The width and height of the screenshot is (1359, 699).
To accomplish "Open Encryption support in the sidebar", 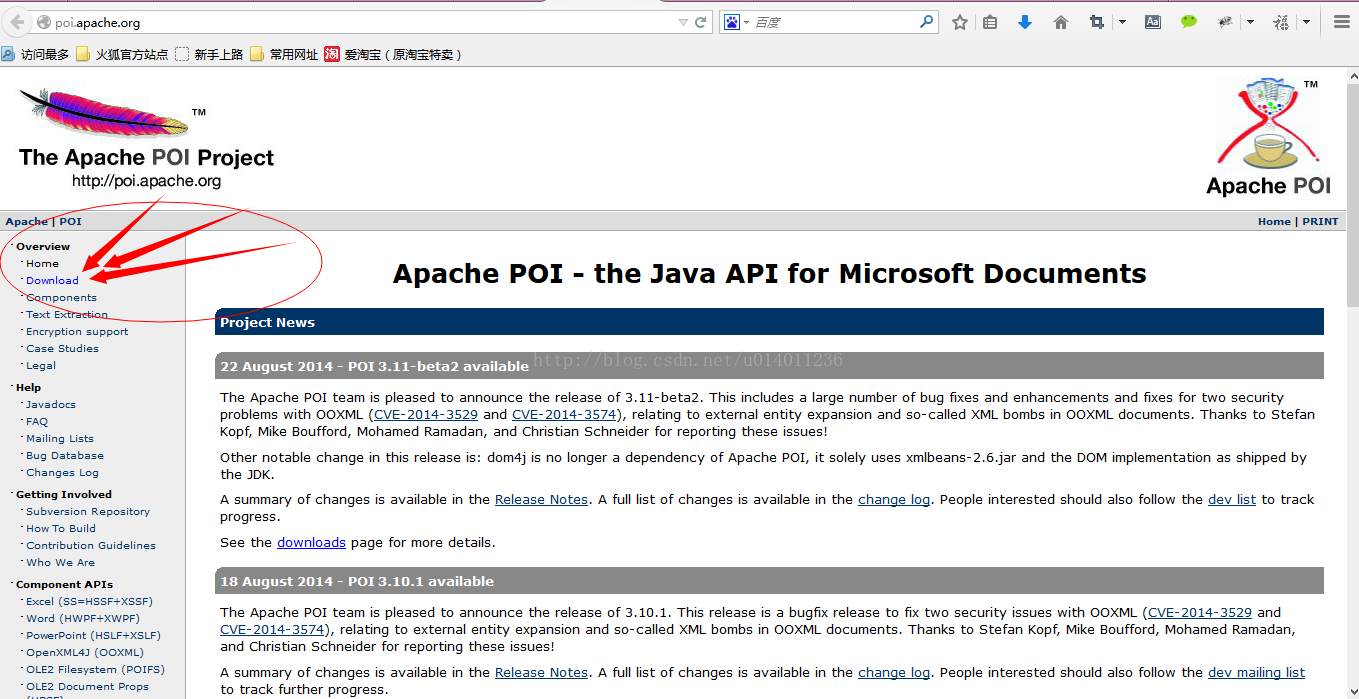I will pyautogui.click(x=77, y=332).
